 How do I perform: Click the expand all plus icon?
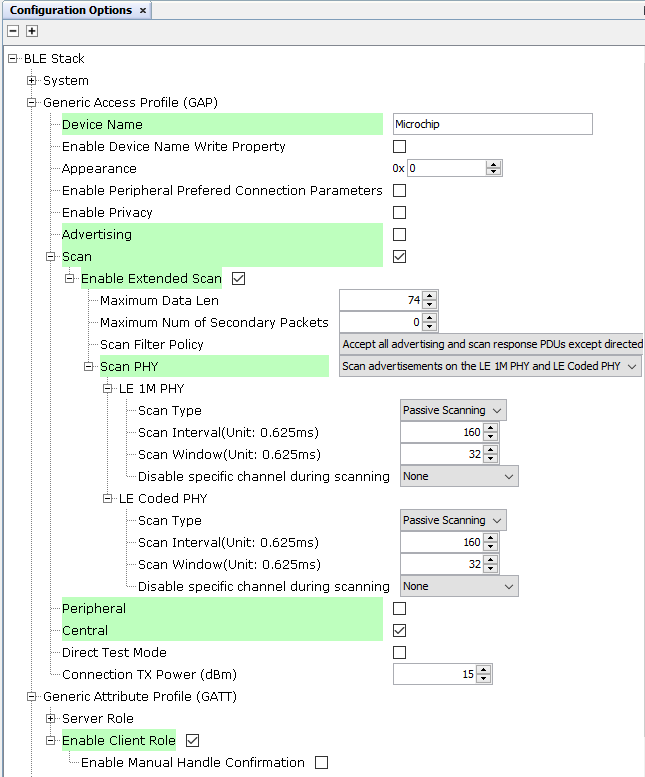coord(31,31)
